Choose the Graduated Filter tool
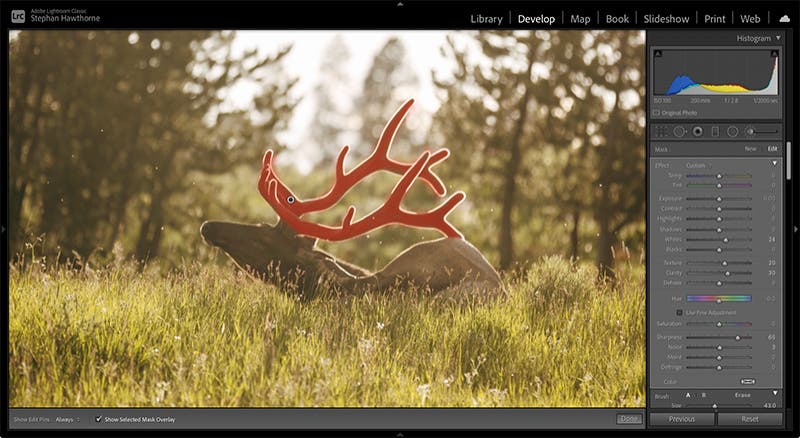This screenshot has height=438, width=800. pyautogui.click(x=714, y=131)
